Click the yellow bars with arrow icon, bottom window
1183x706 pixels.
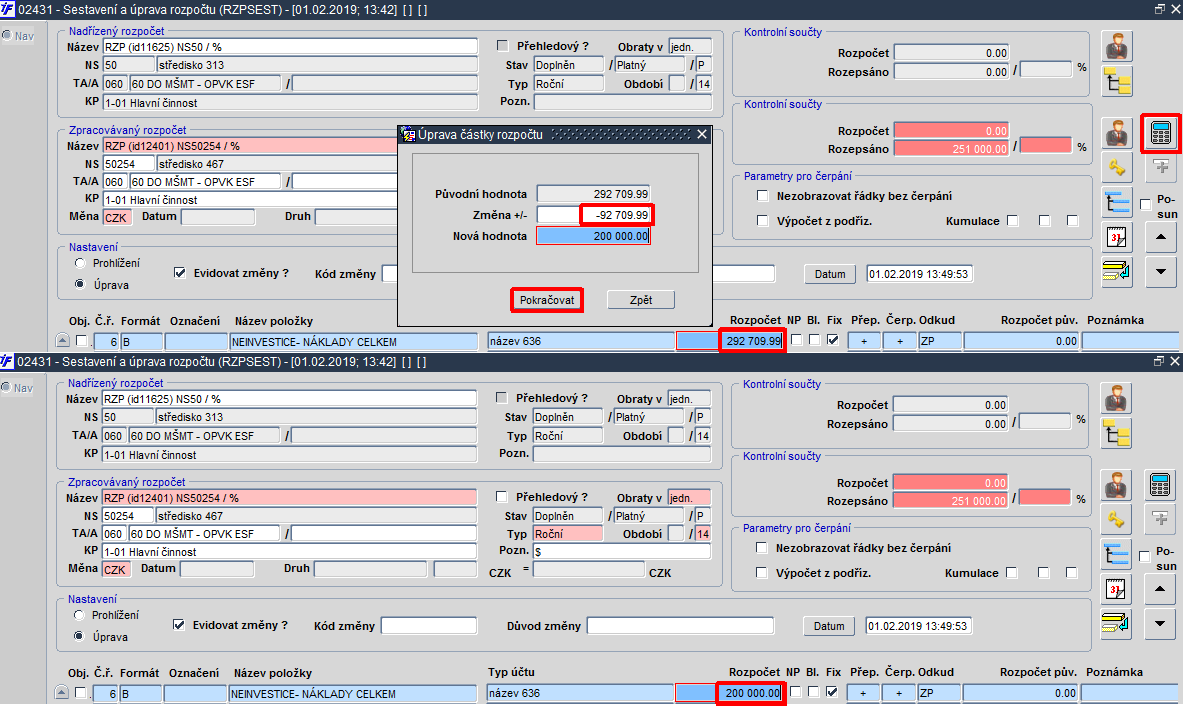(1116, 623)
